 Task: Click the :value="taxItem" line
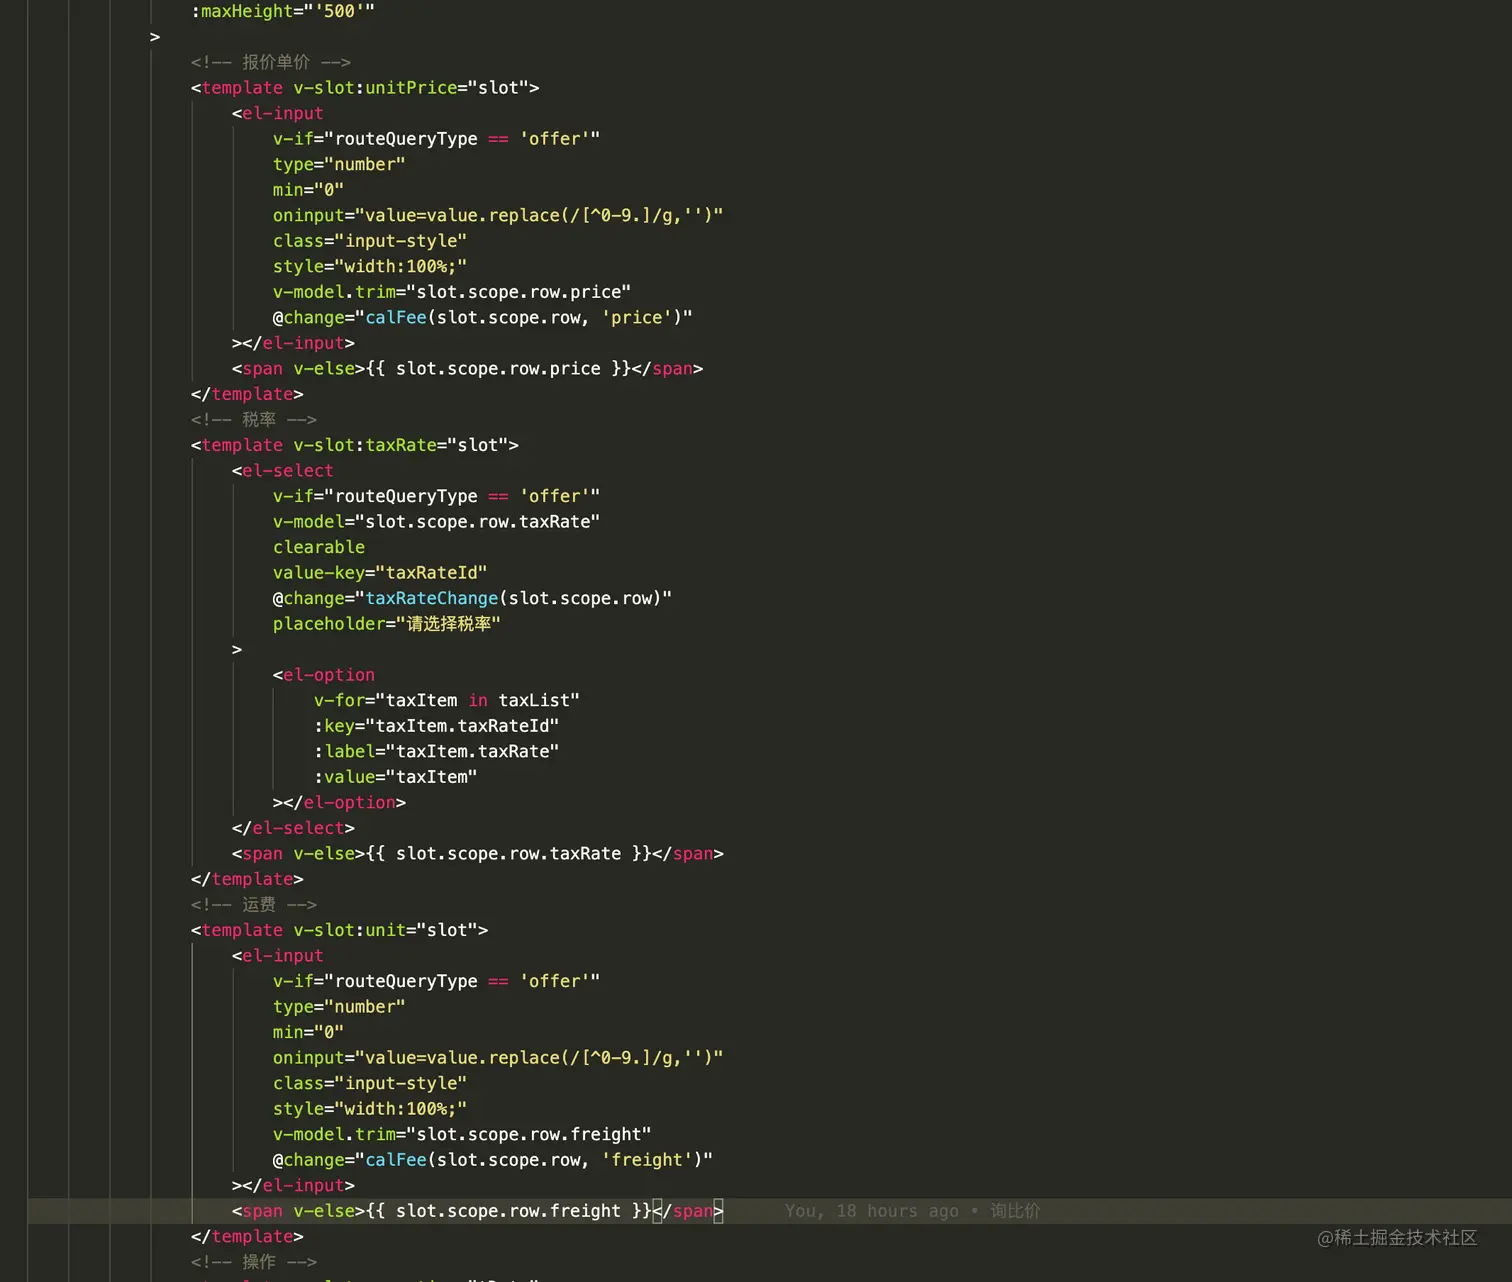[396, 777]
